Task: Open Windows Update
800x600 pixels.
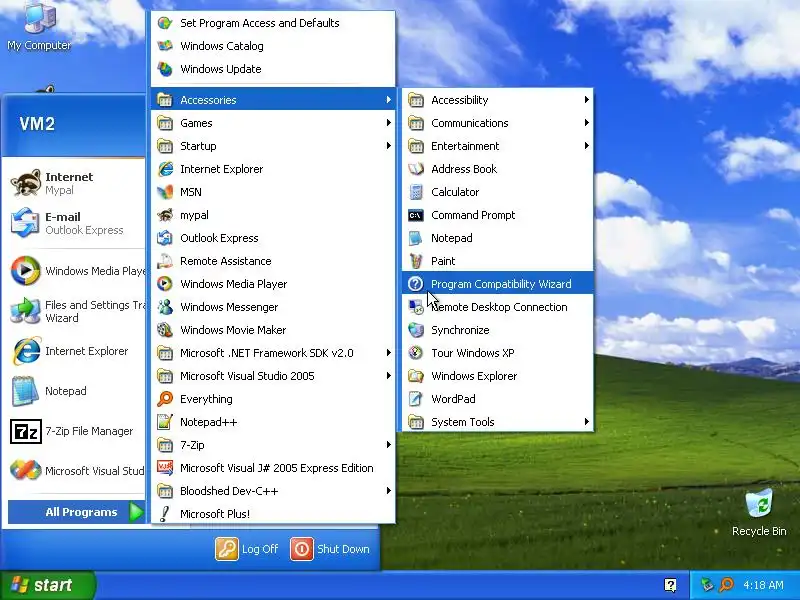Action: click(273, 69)
